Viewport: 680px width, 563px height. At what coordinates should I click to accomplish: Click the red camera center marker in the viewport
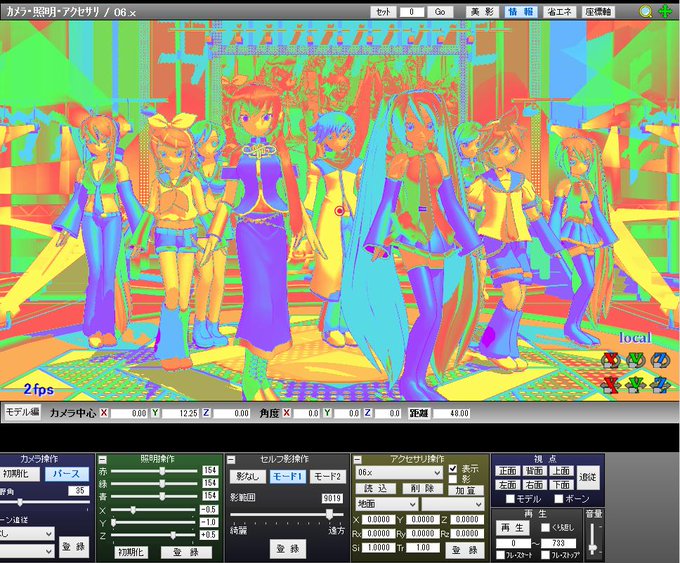coord(340,211)
